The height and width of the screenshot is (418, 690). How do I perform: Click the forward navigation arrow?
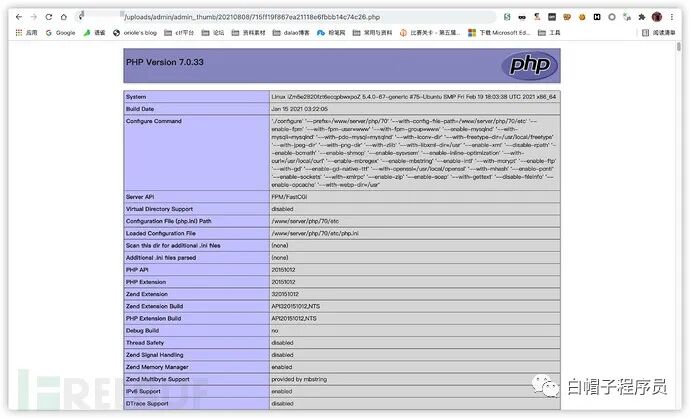(33, 17)
